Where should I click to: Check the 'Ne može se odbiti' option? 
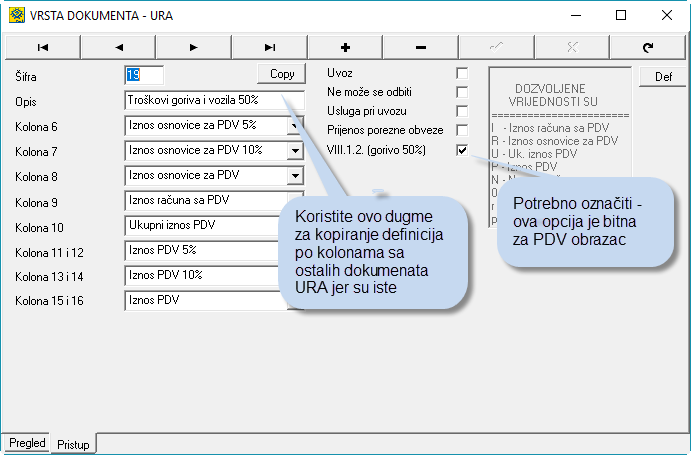click(462, 93)
